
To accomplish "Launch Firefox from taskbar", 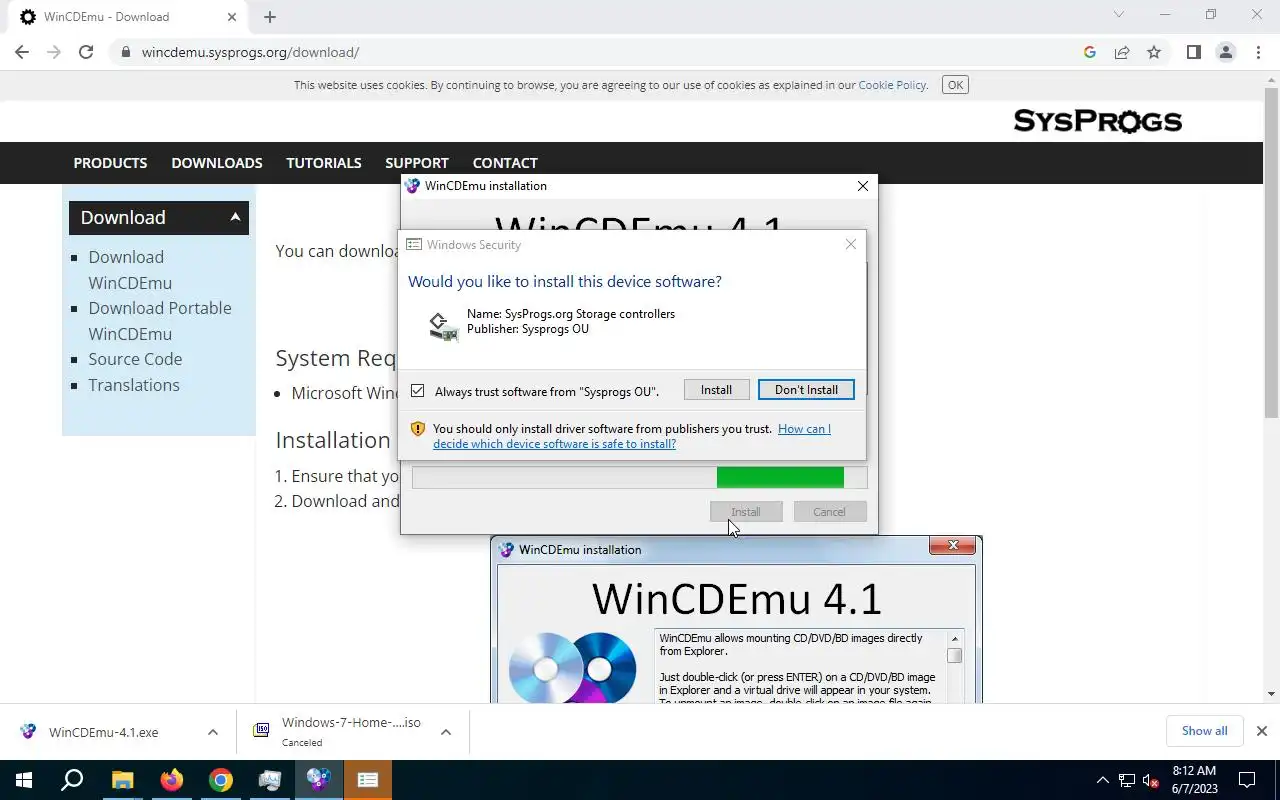I will (171, 780).
